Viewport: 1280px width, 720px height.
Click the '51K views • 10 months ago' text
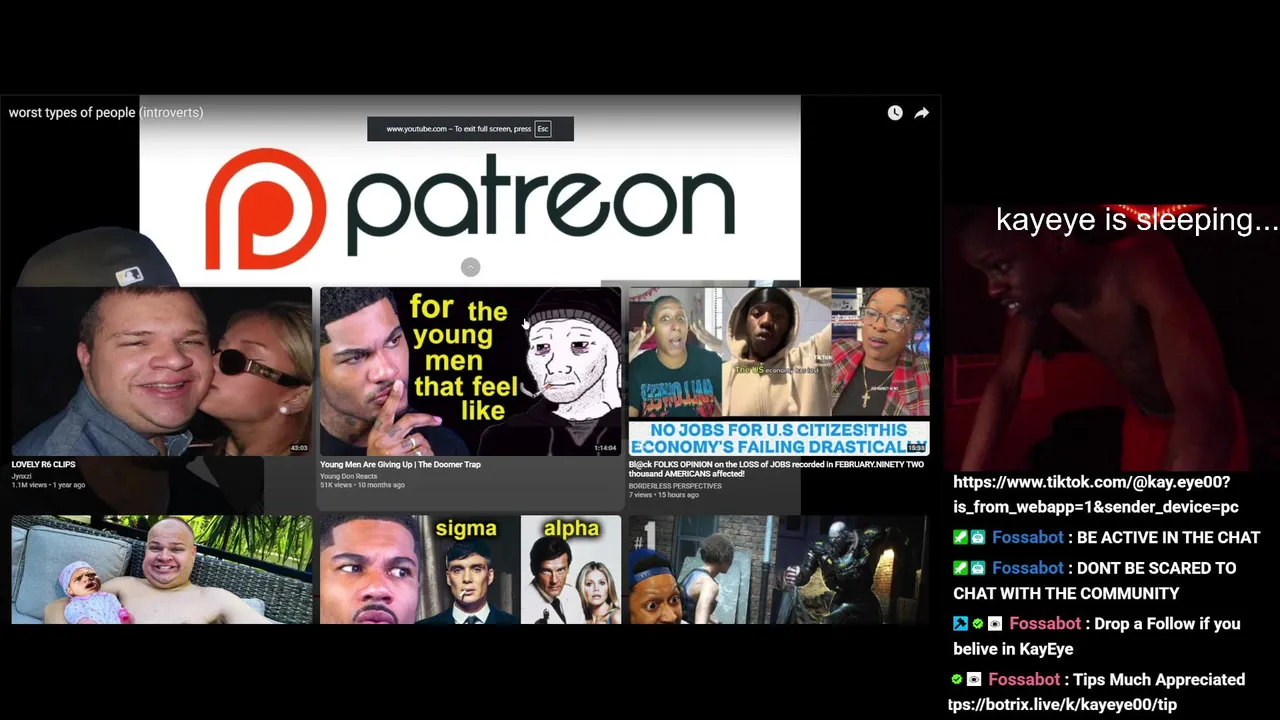coord(362,485)
